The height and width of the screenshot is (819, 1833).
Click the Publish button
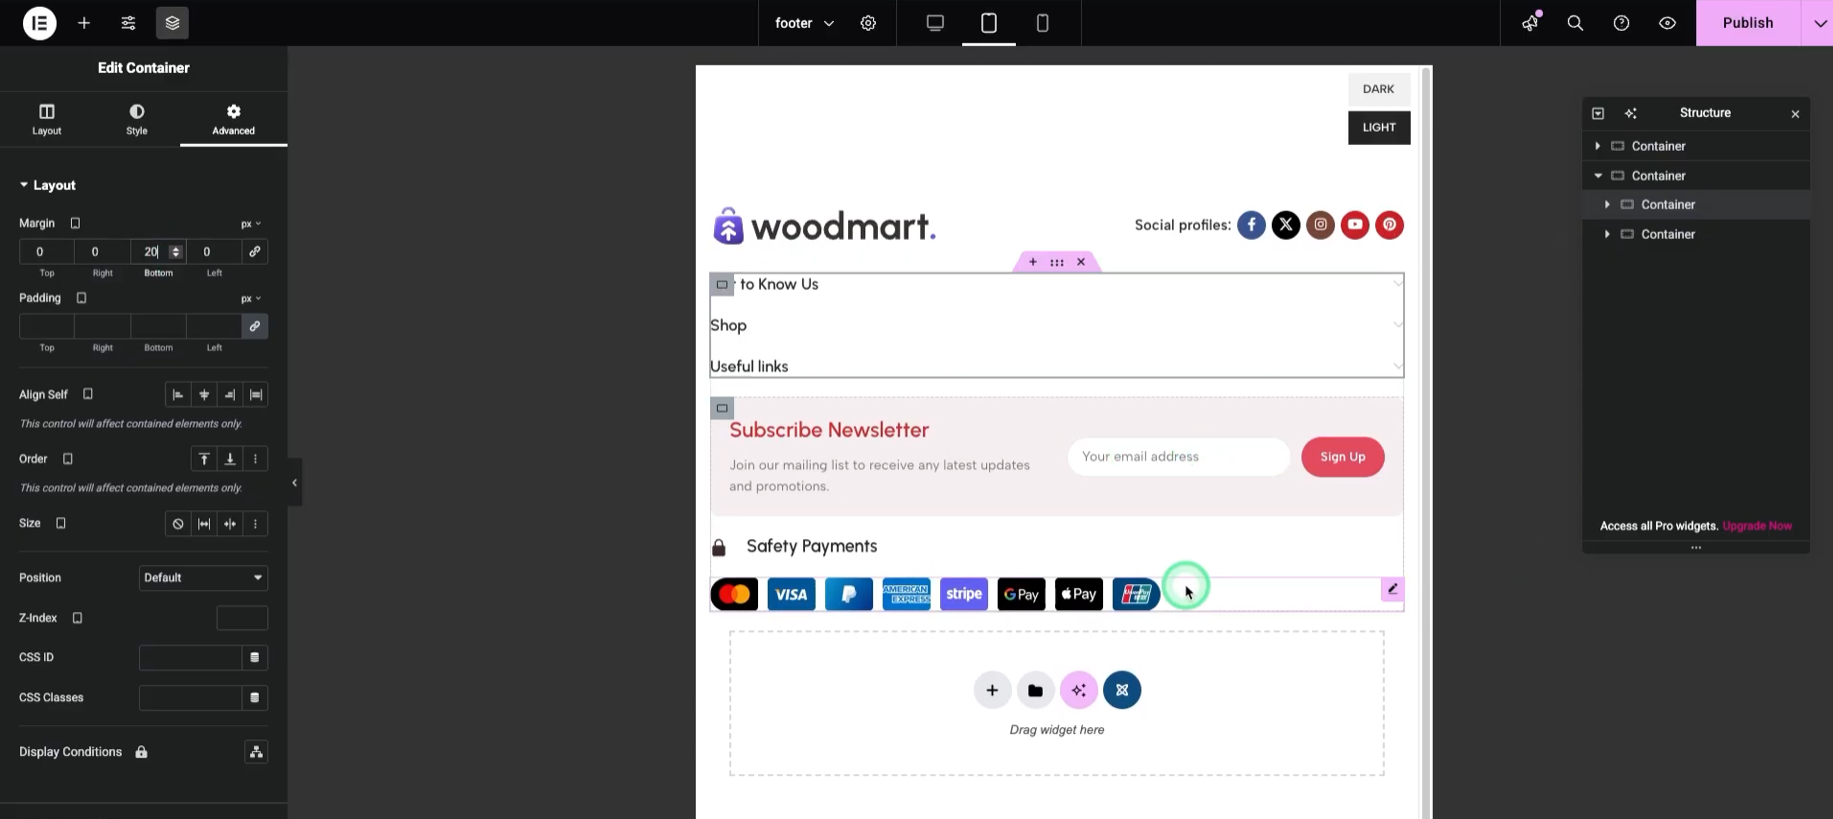point(1748,23)
